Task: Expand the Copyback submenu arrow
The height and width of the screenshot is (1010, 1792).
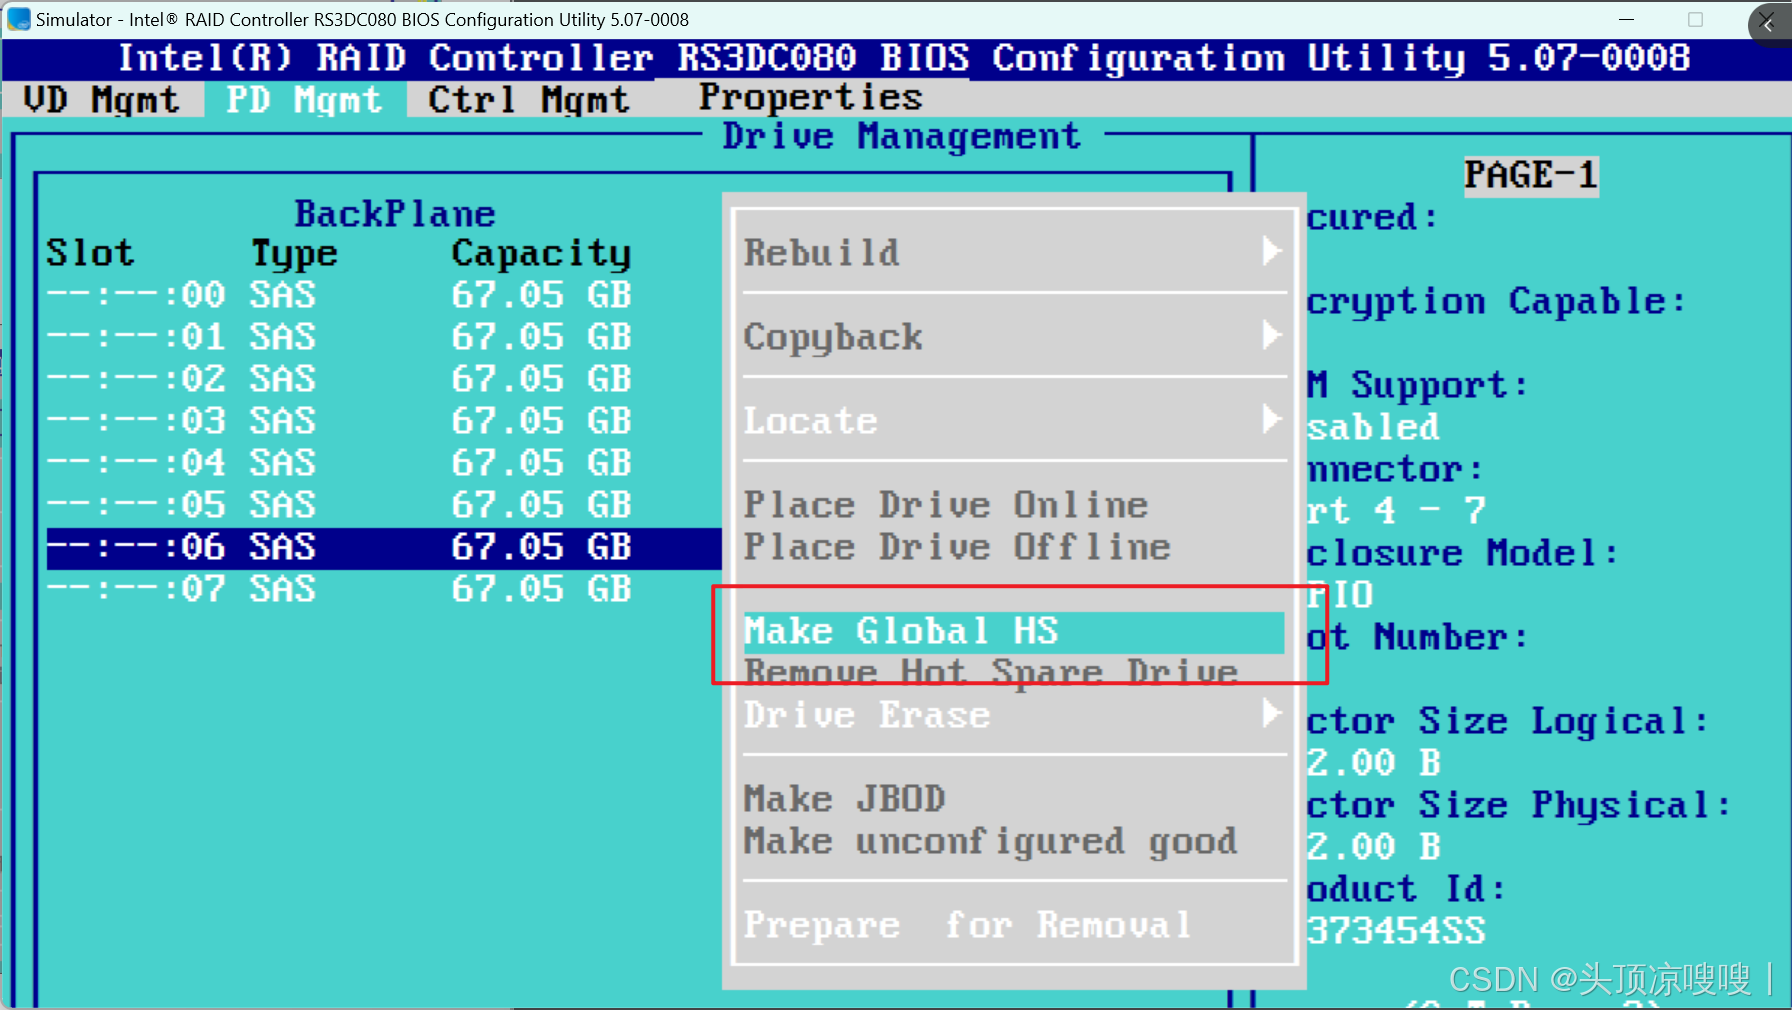Action: pyautogui.click(x=1271, y=335)
